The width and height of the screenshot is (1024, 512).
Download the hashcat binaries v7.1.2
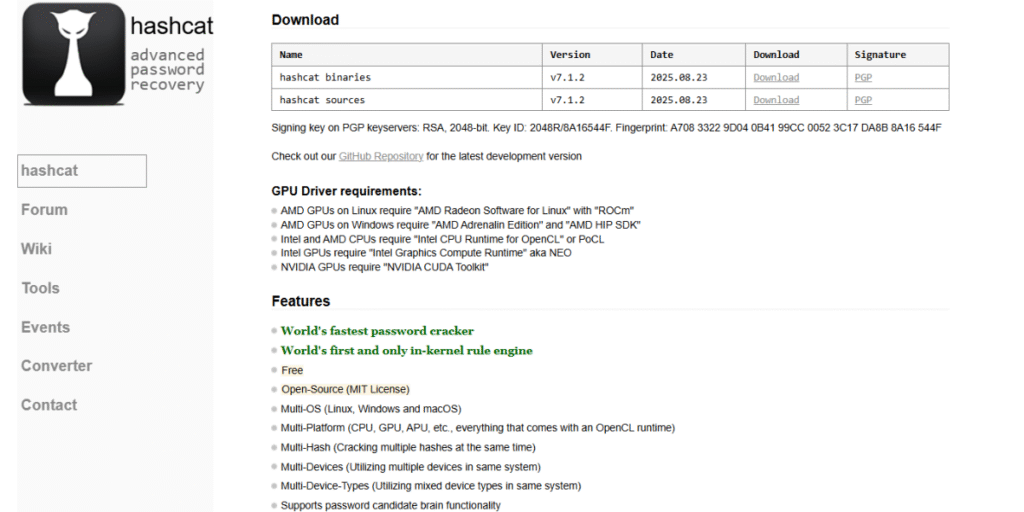[x=776, y=77]
